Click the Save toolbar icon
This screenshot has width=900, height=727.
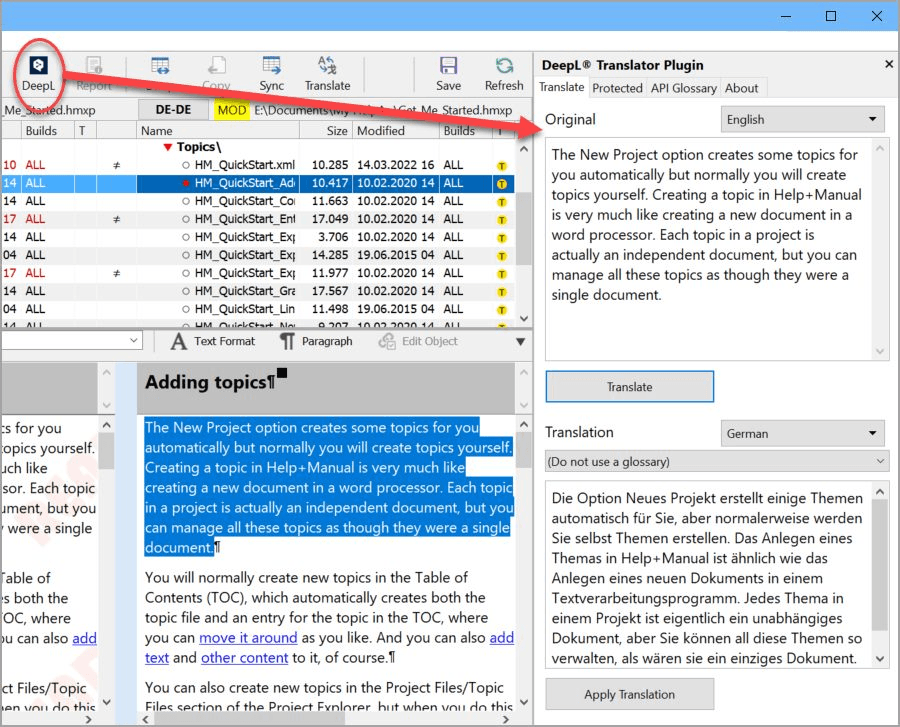pos(448,73)
